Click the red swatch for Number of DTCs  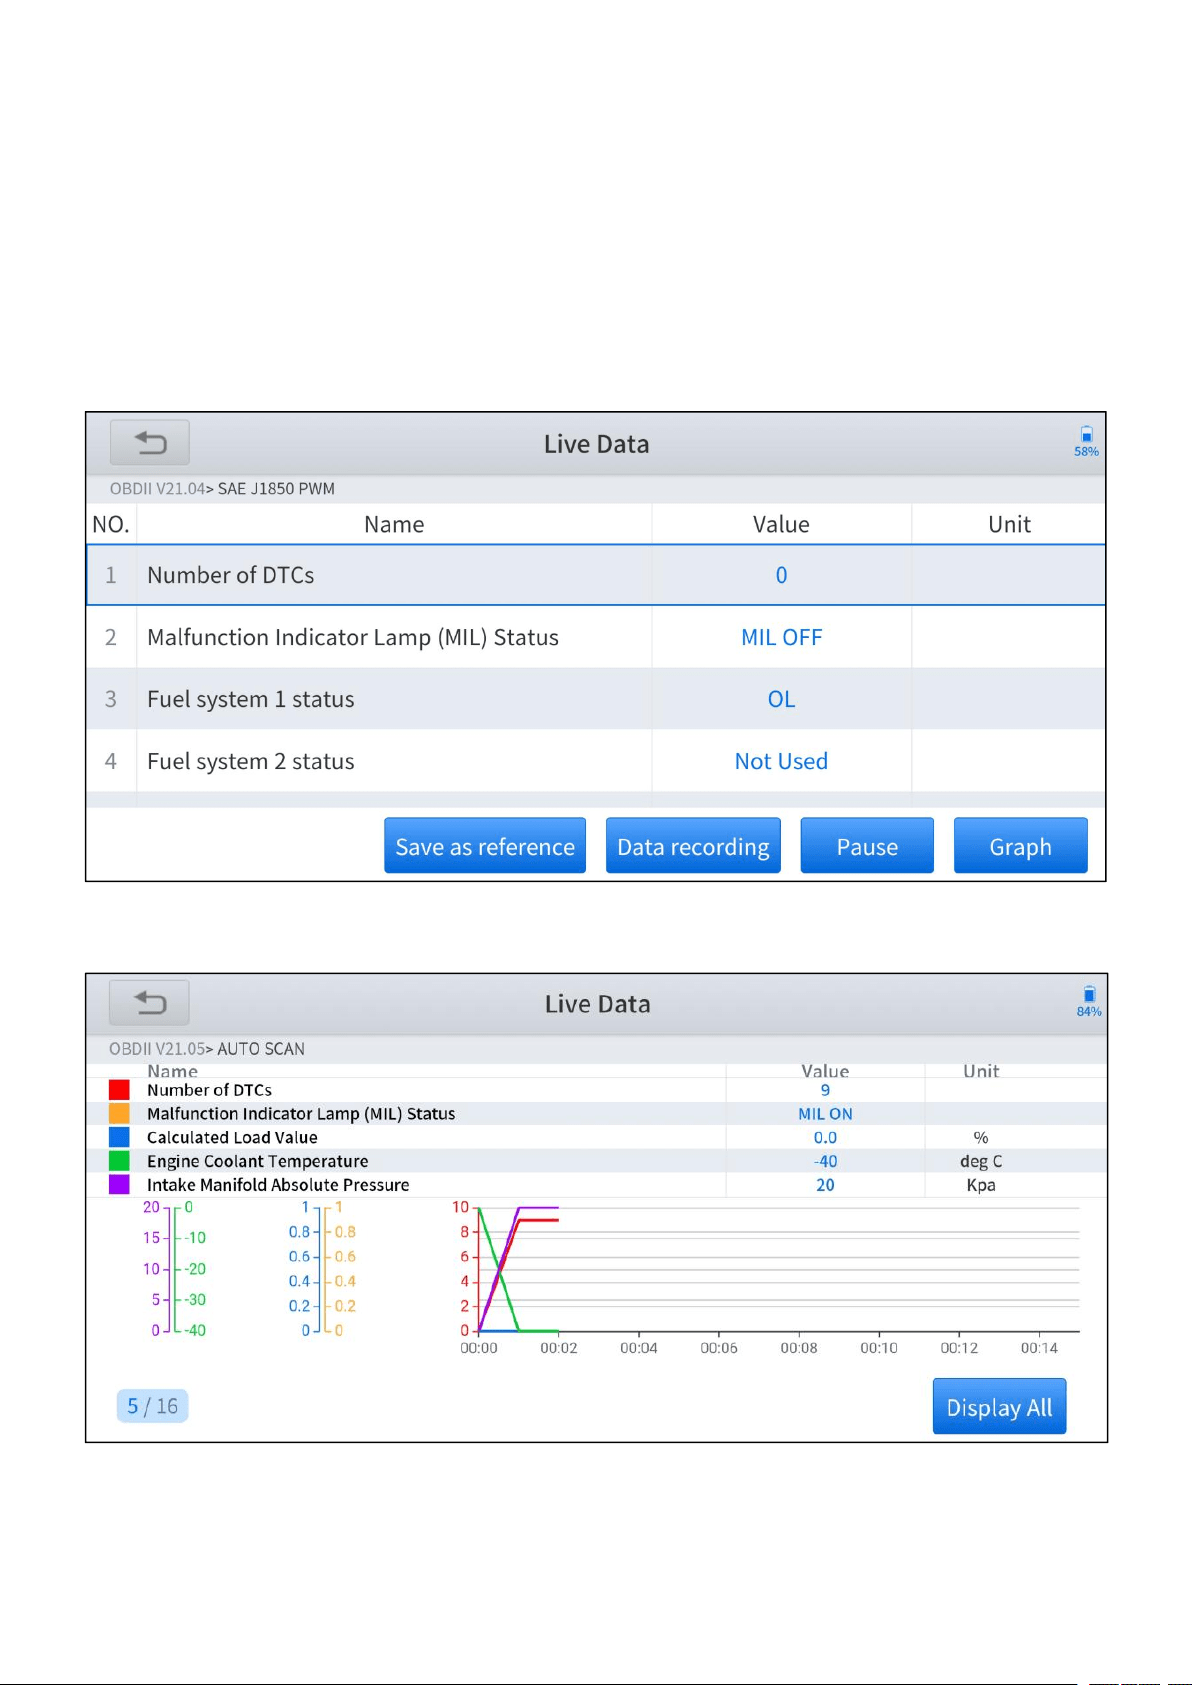(x=119, y=1090)
